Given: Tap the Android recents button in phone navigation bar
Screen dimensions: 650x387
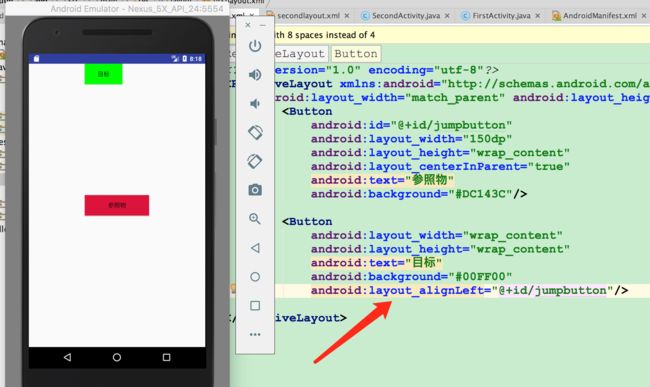Looking at the screenshot, I should tap(166, 357).
